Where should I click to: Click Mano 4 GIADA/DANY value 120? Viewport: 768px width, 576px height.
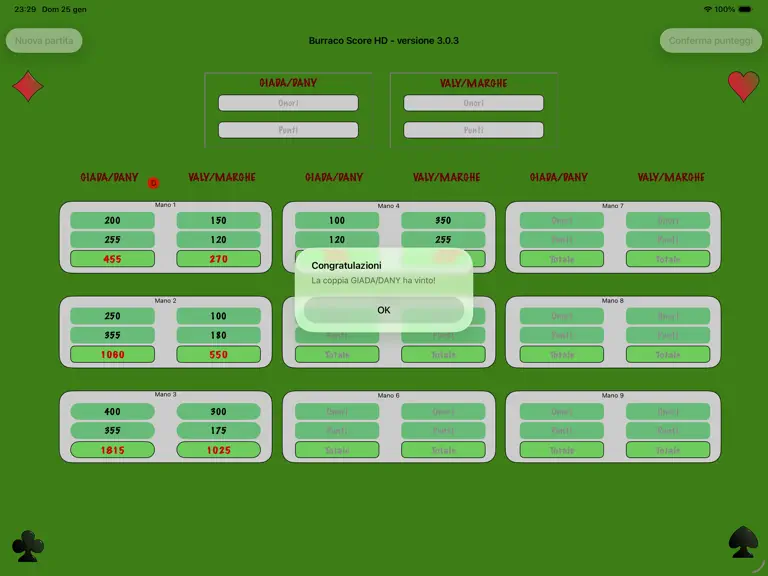(x=337, y=240)
